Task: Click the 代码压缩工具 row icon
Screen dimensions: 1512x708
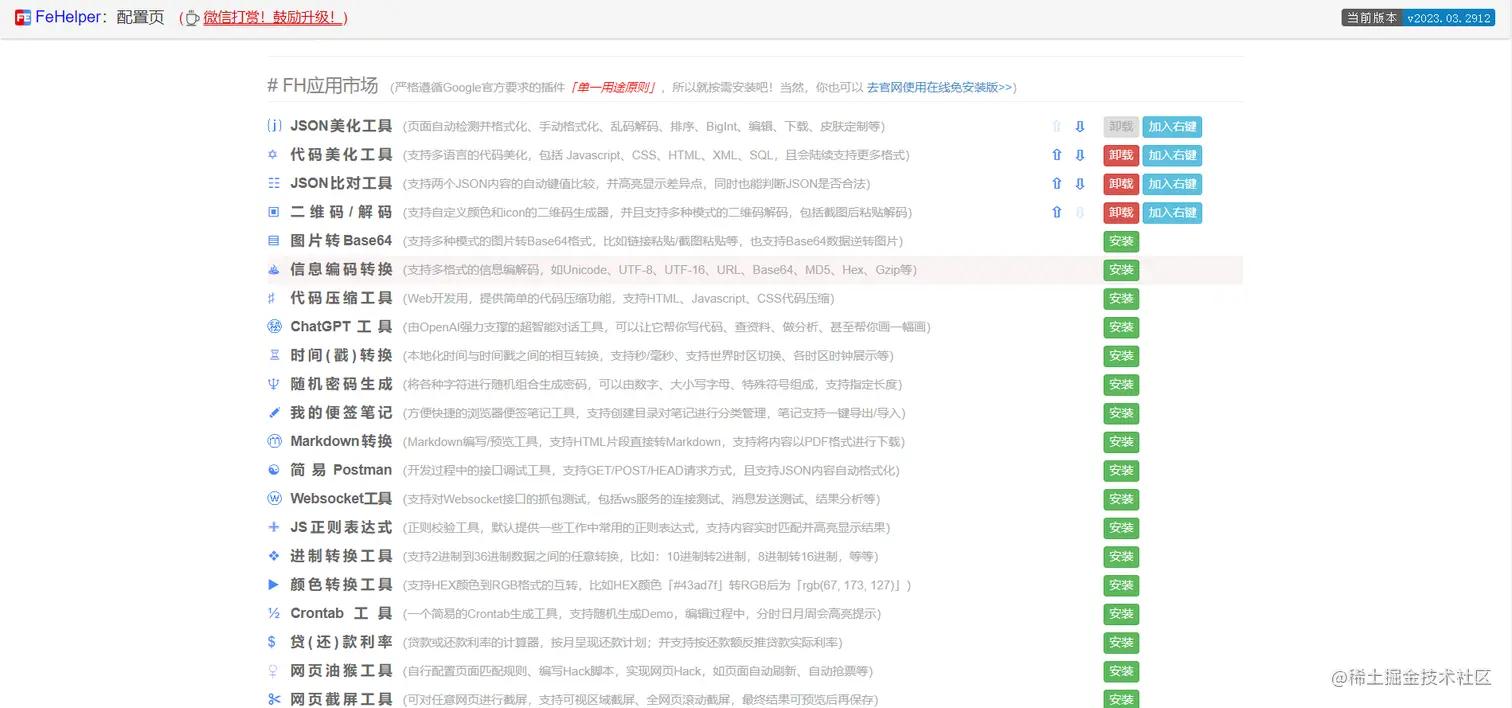Action: point(272,298)
